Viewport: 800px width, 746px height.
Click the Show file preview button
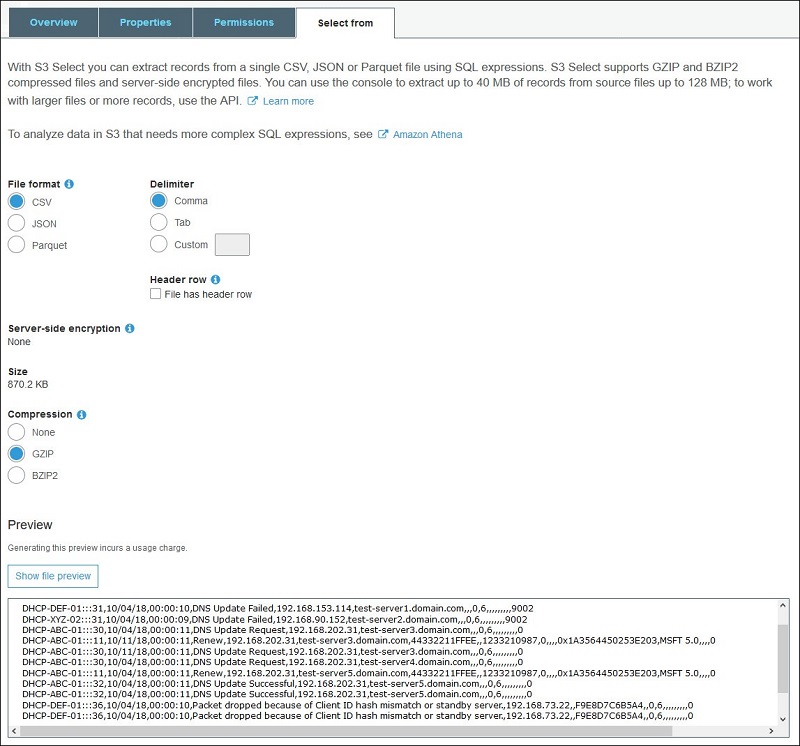click(53, 576)
